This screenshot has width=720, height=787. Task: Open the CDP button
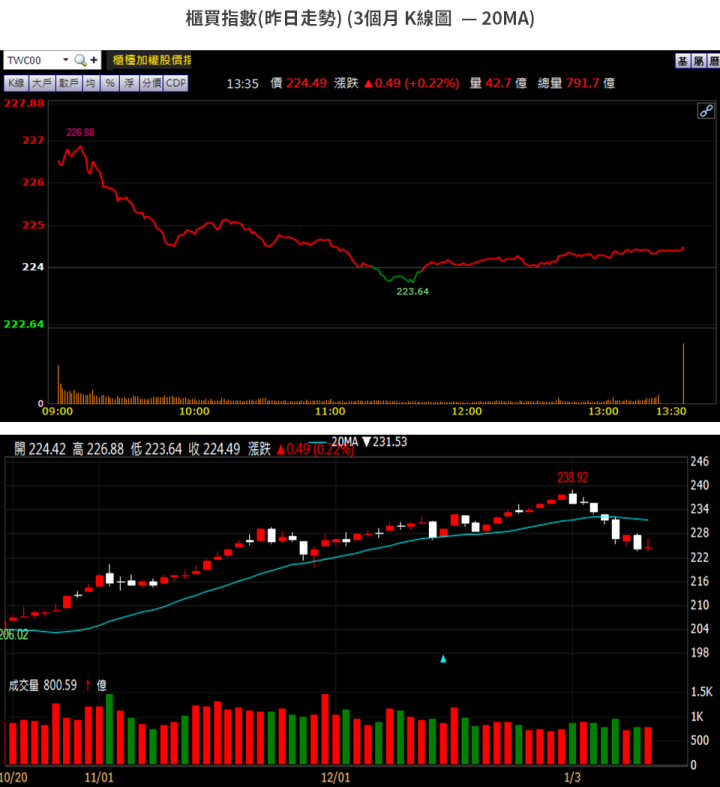(176, 83)
